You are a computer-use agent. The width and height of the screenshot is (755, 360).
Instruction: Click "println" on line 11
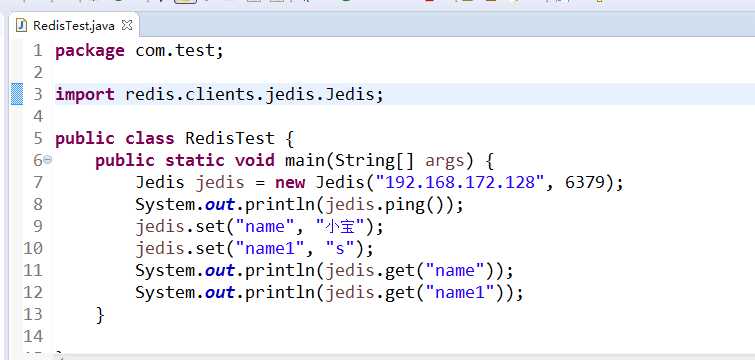tap(280, 270)
